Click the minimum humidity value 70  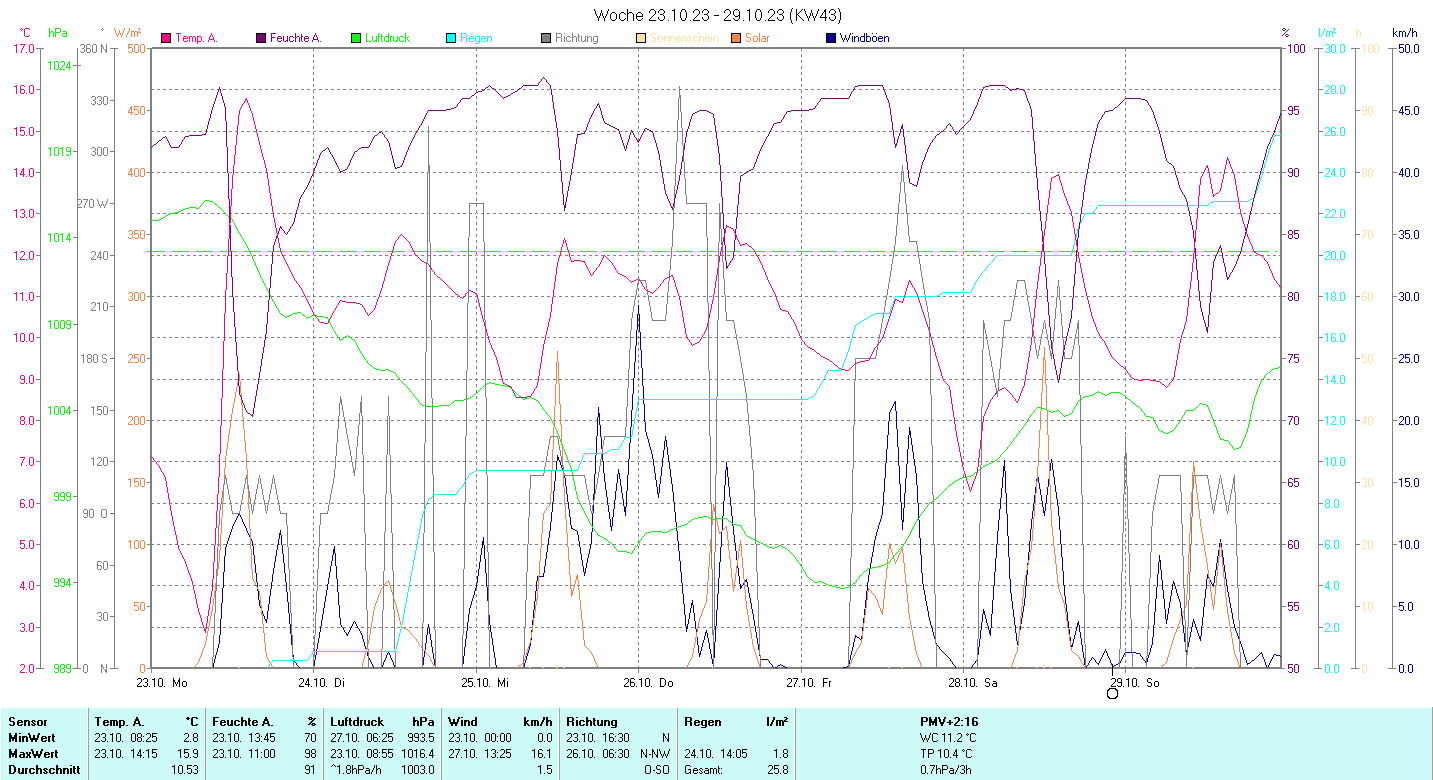point(311,738)
